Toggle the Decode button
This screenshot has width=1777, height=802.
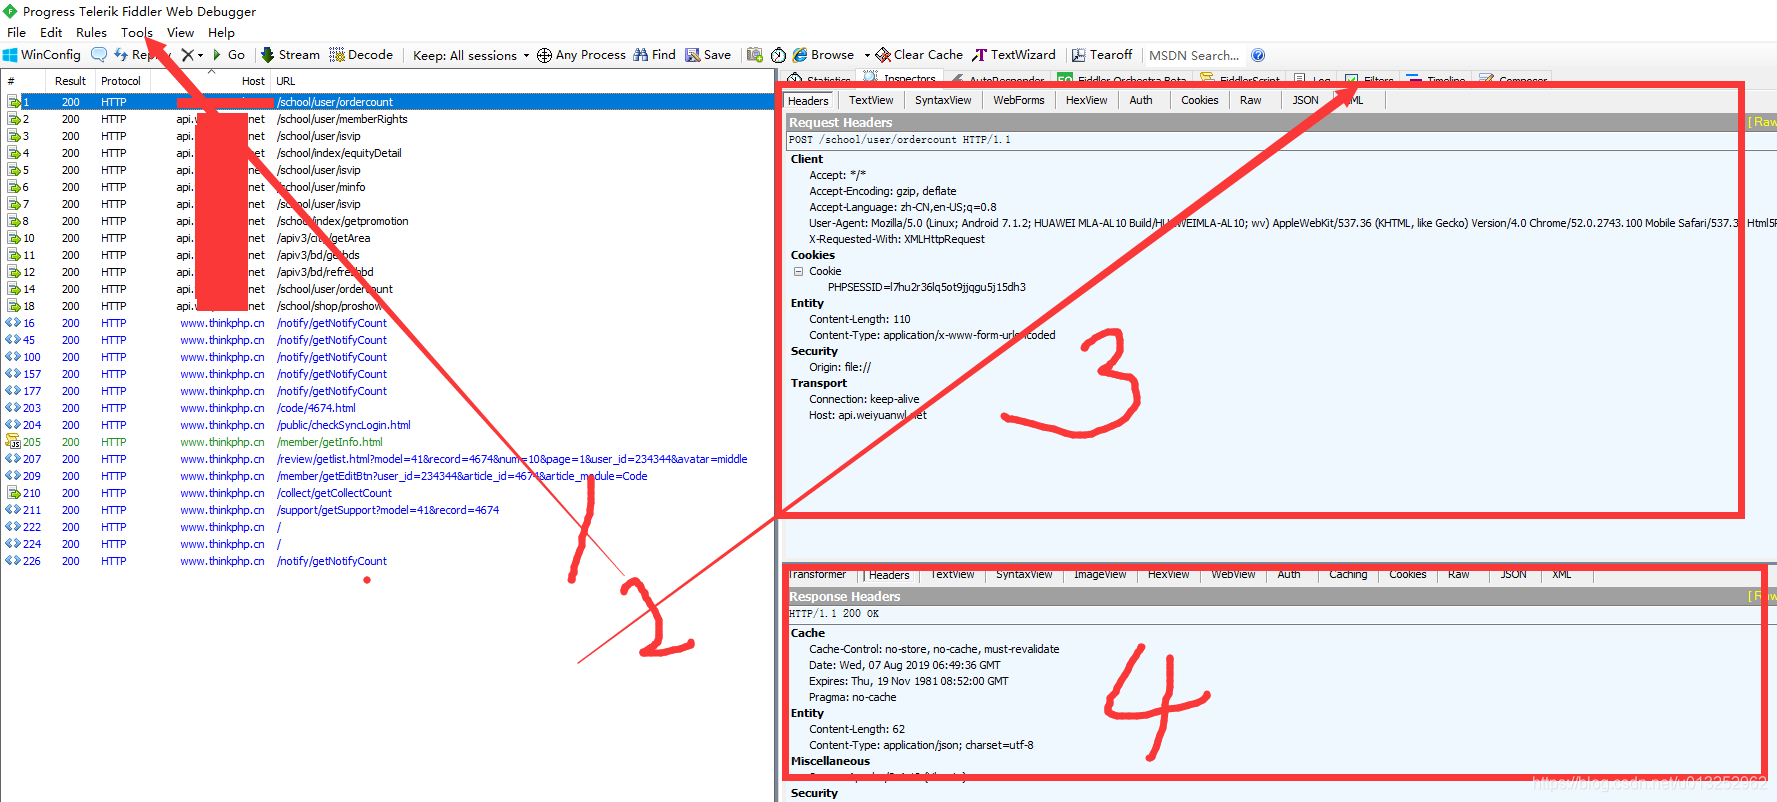tap(361, 55)
